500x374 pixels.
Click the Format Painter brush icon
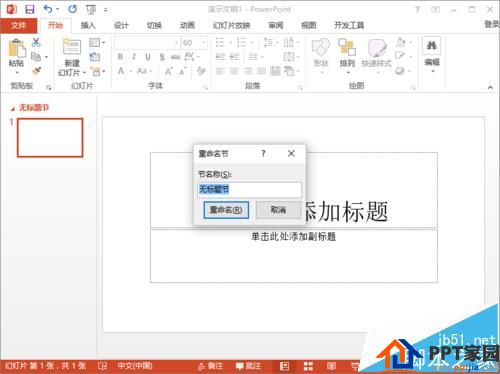coord(36,71)
